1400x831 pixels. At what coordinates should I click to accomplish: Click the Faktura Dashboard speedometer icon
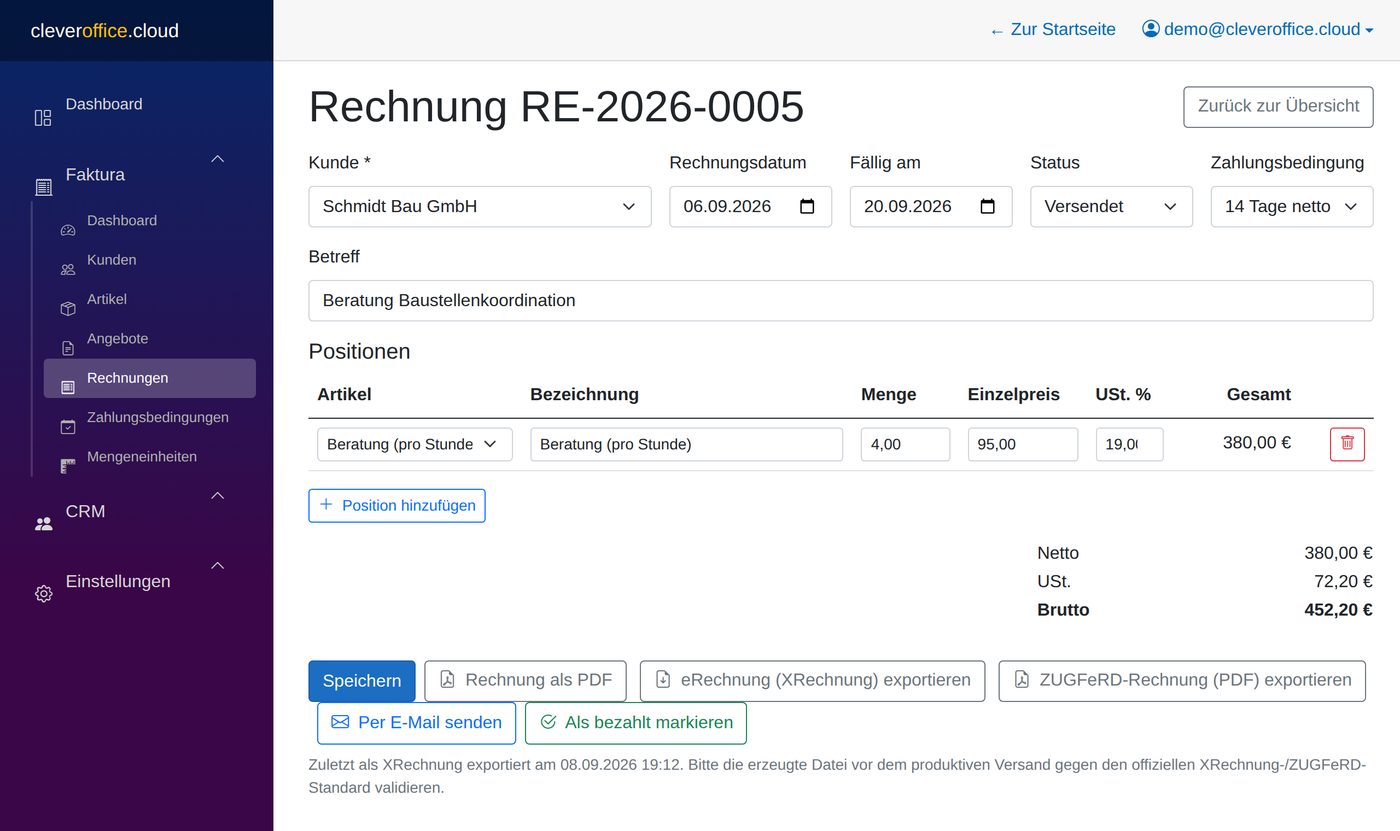(x=68, y=230)
